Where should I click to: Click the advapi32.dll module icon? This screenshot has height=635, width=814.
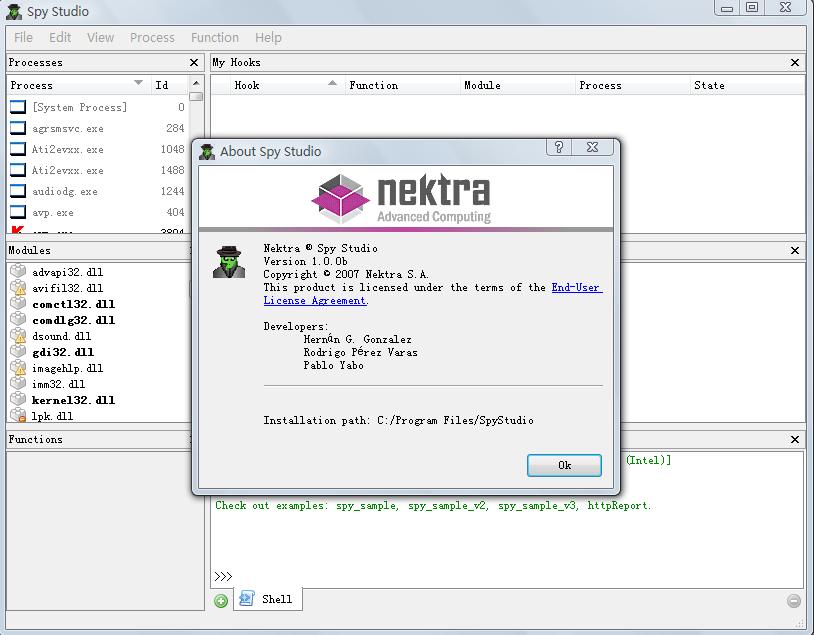tap(18, 271)
